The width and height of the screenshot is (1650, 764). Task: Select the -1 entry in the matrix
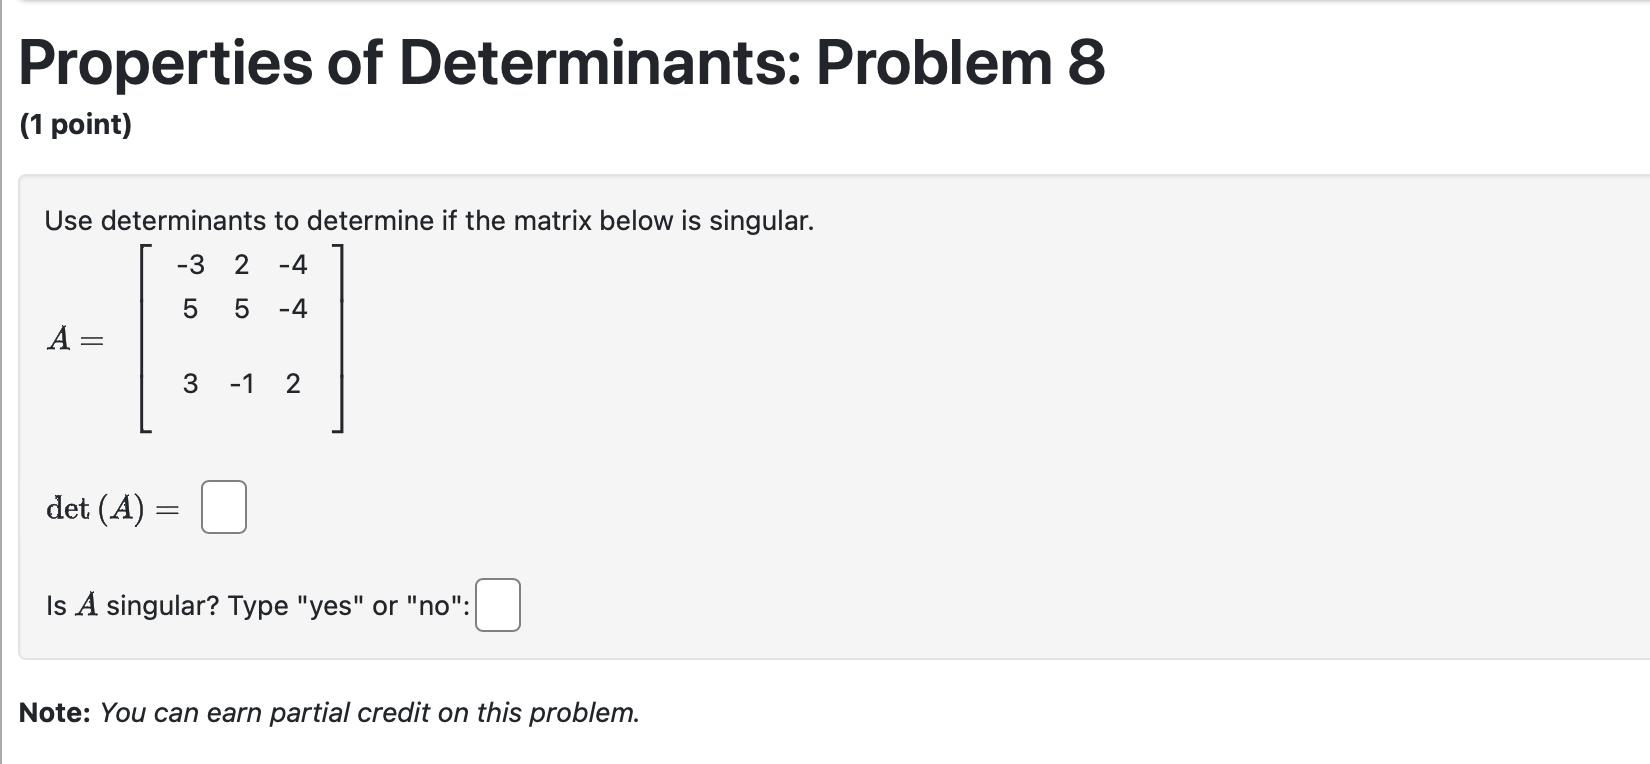[x=242, y=384]
